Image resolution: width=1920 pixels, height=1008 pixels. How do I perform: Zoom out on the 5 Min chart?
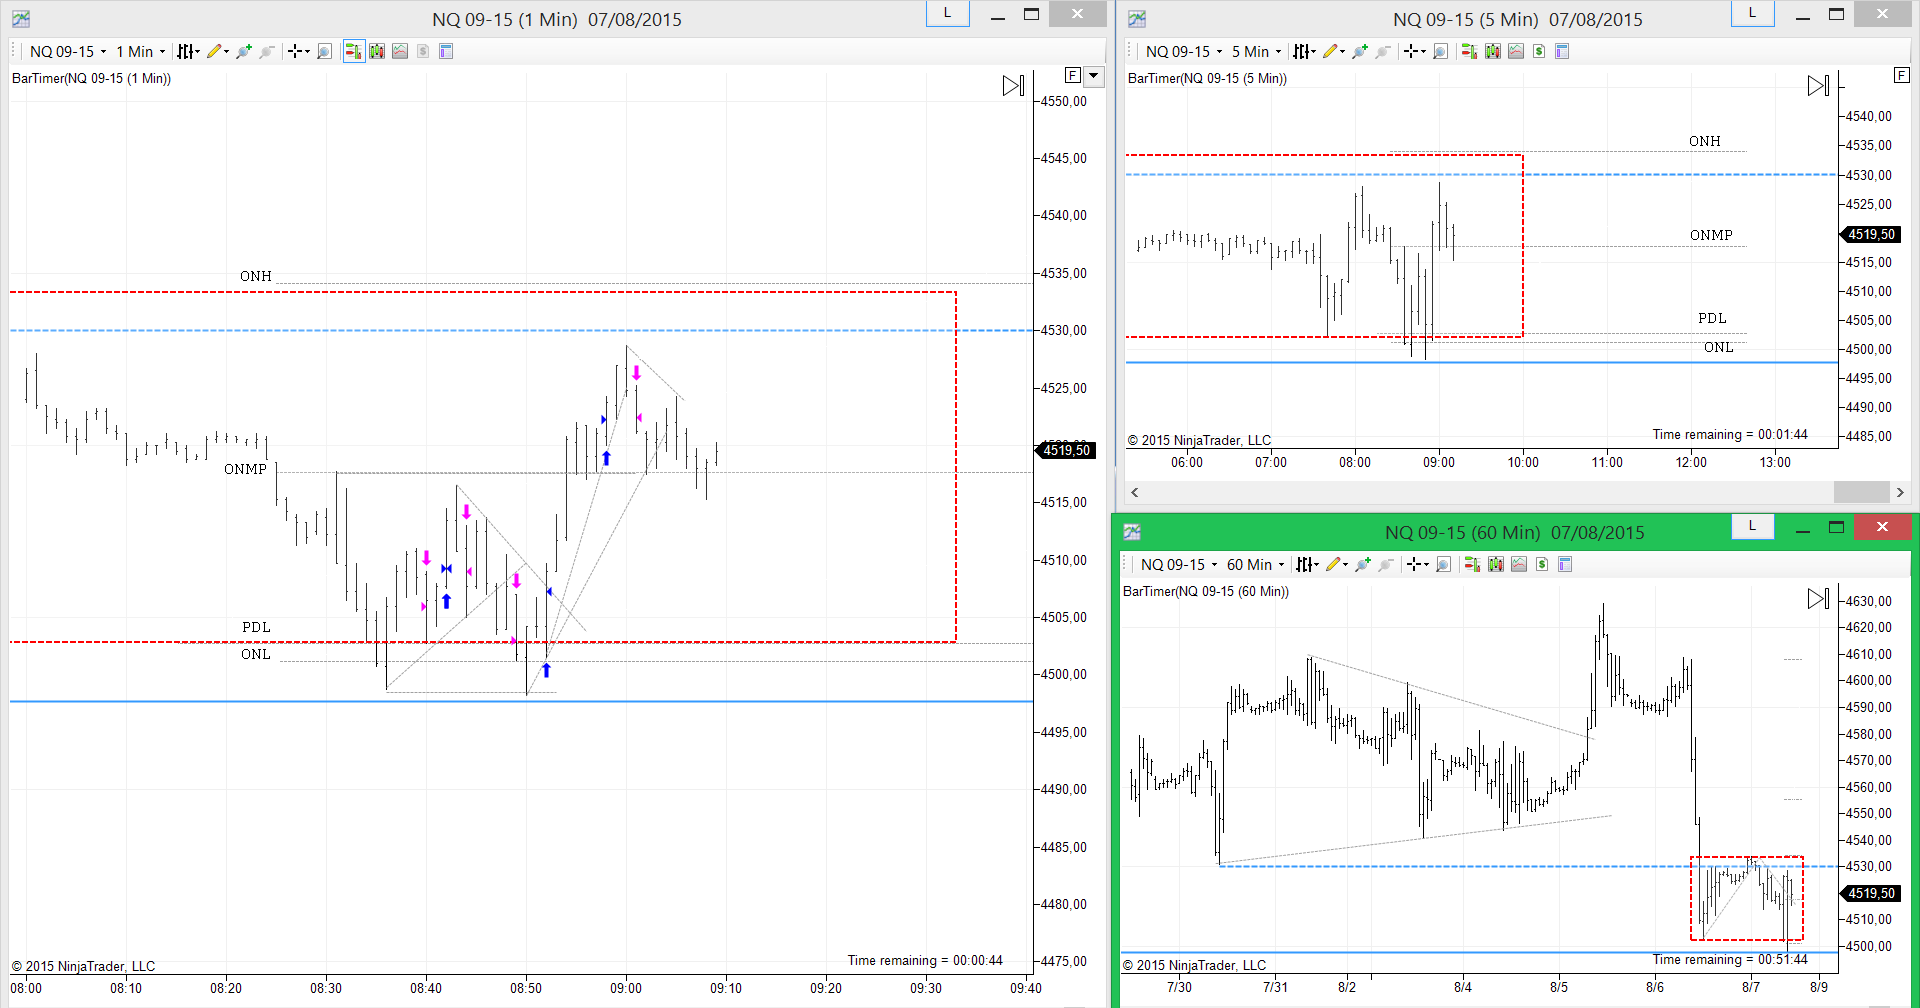click(1383, 51)
